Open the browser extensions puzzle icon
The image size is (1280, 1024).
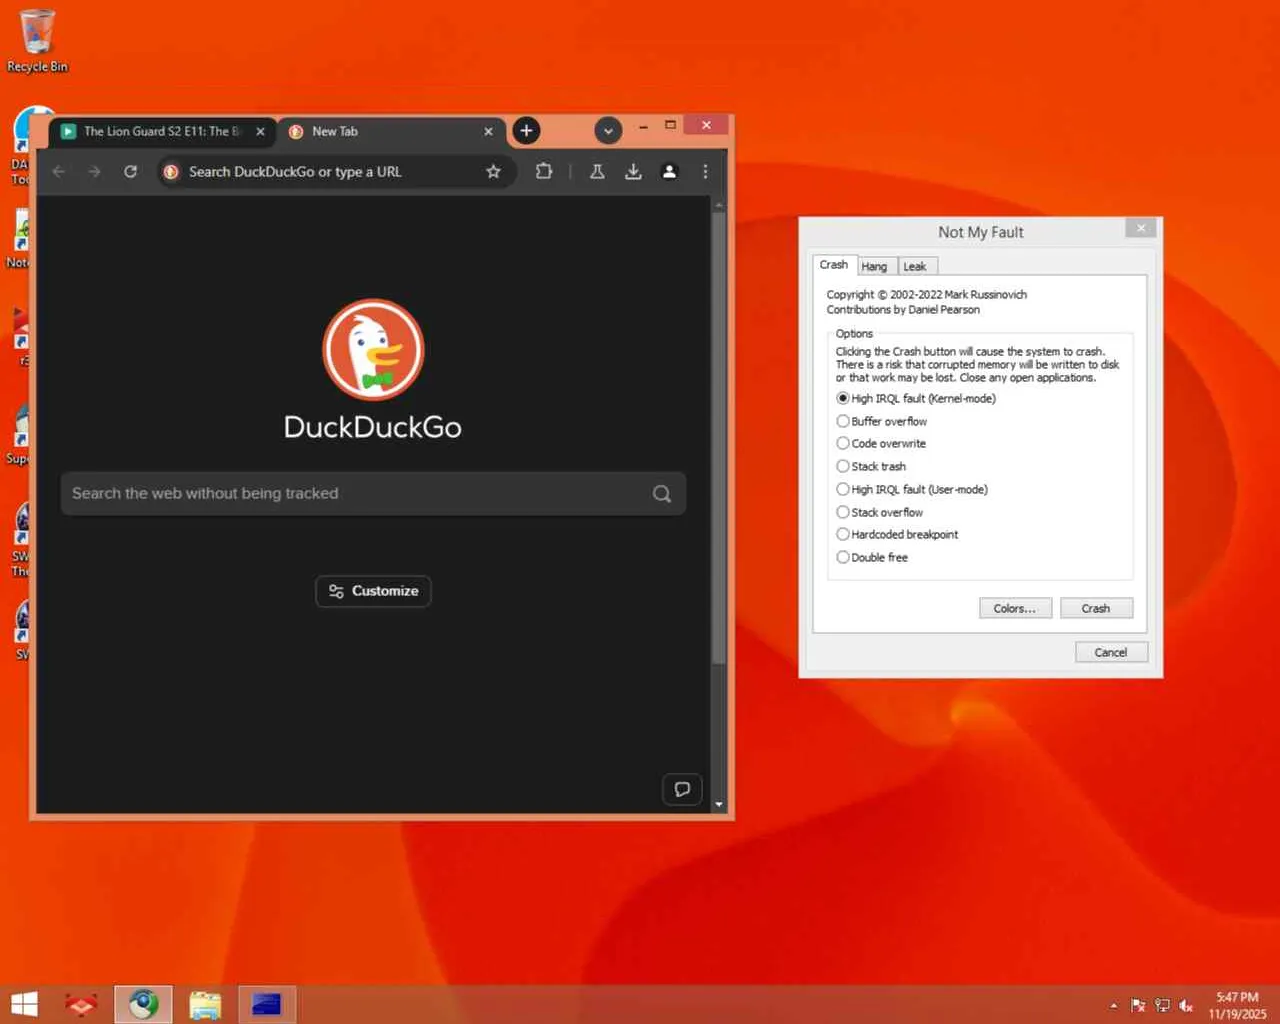[544, 171]
